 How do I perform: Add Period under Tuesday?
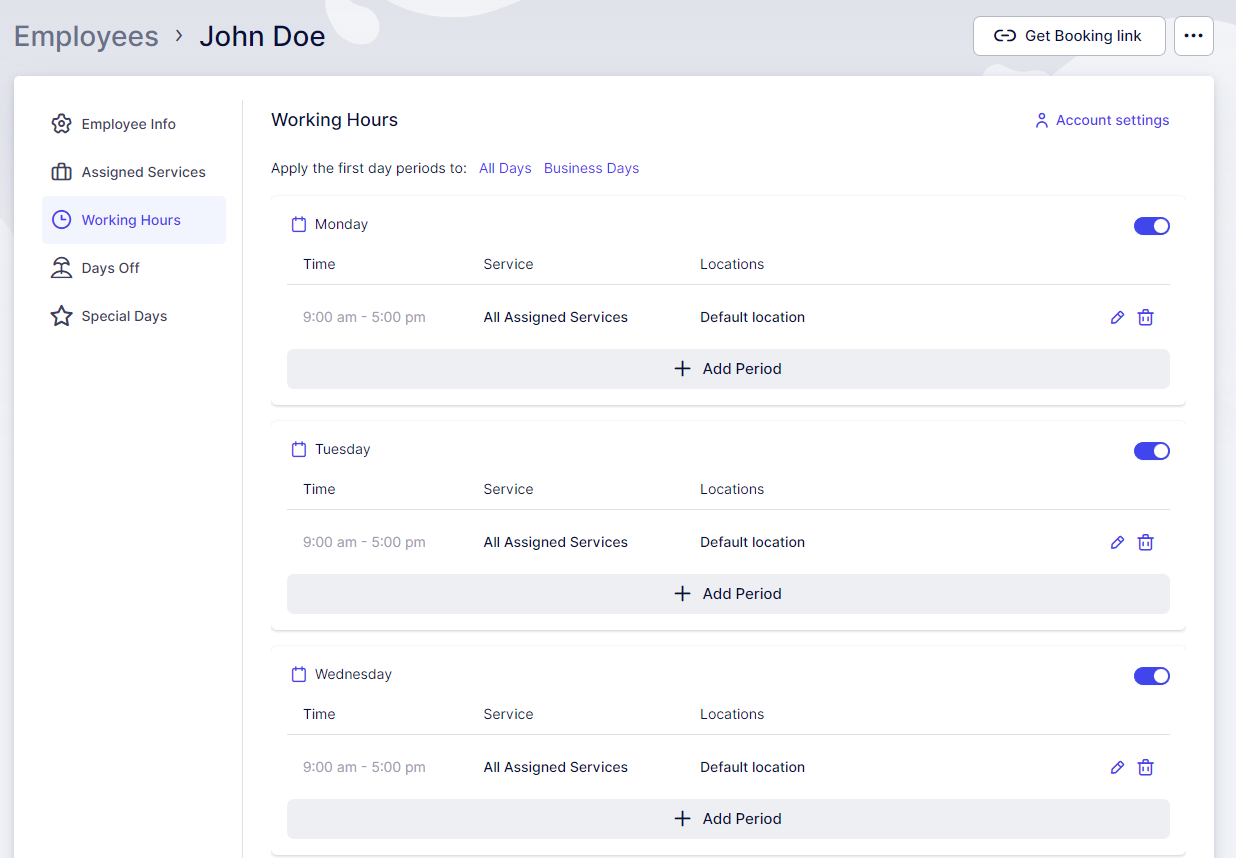click(728, 594)
